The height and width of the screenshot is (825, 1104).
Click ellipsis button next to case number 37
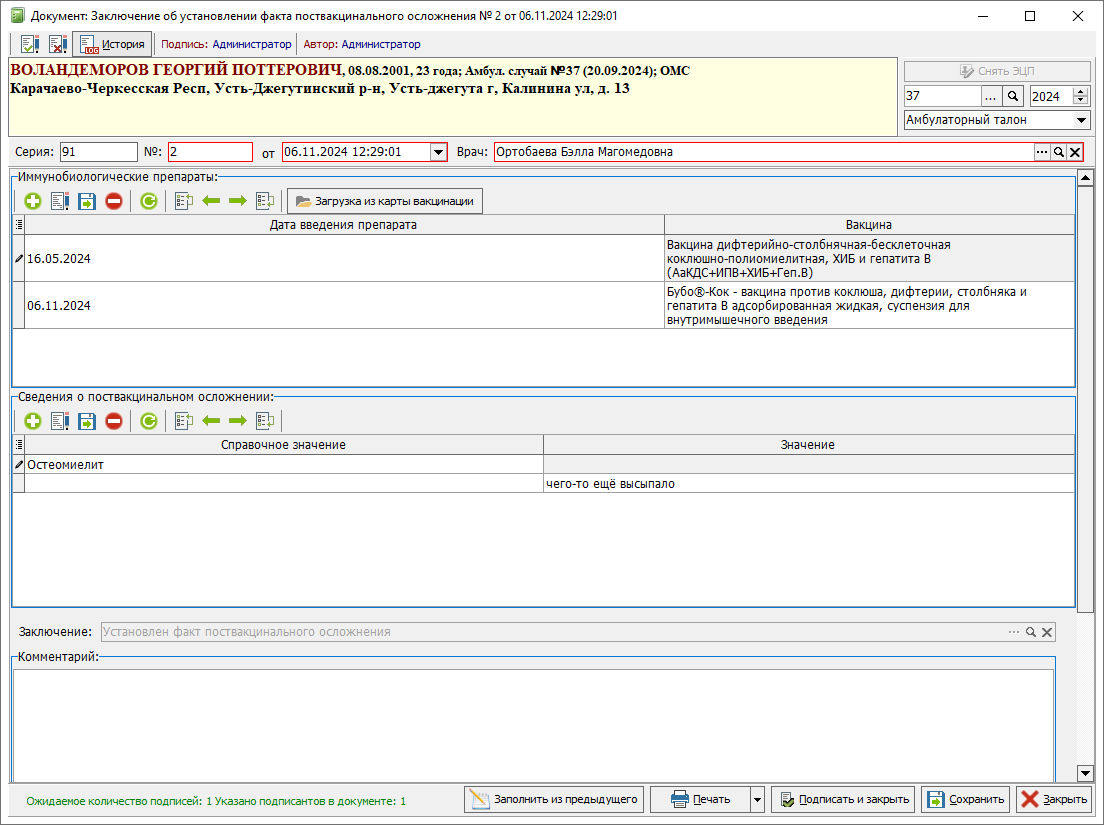point(991,96)
